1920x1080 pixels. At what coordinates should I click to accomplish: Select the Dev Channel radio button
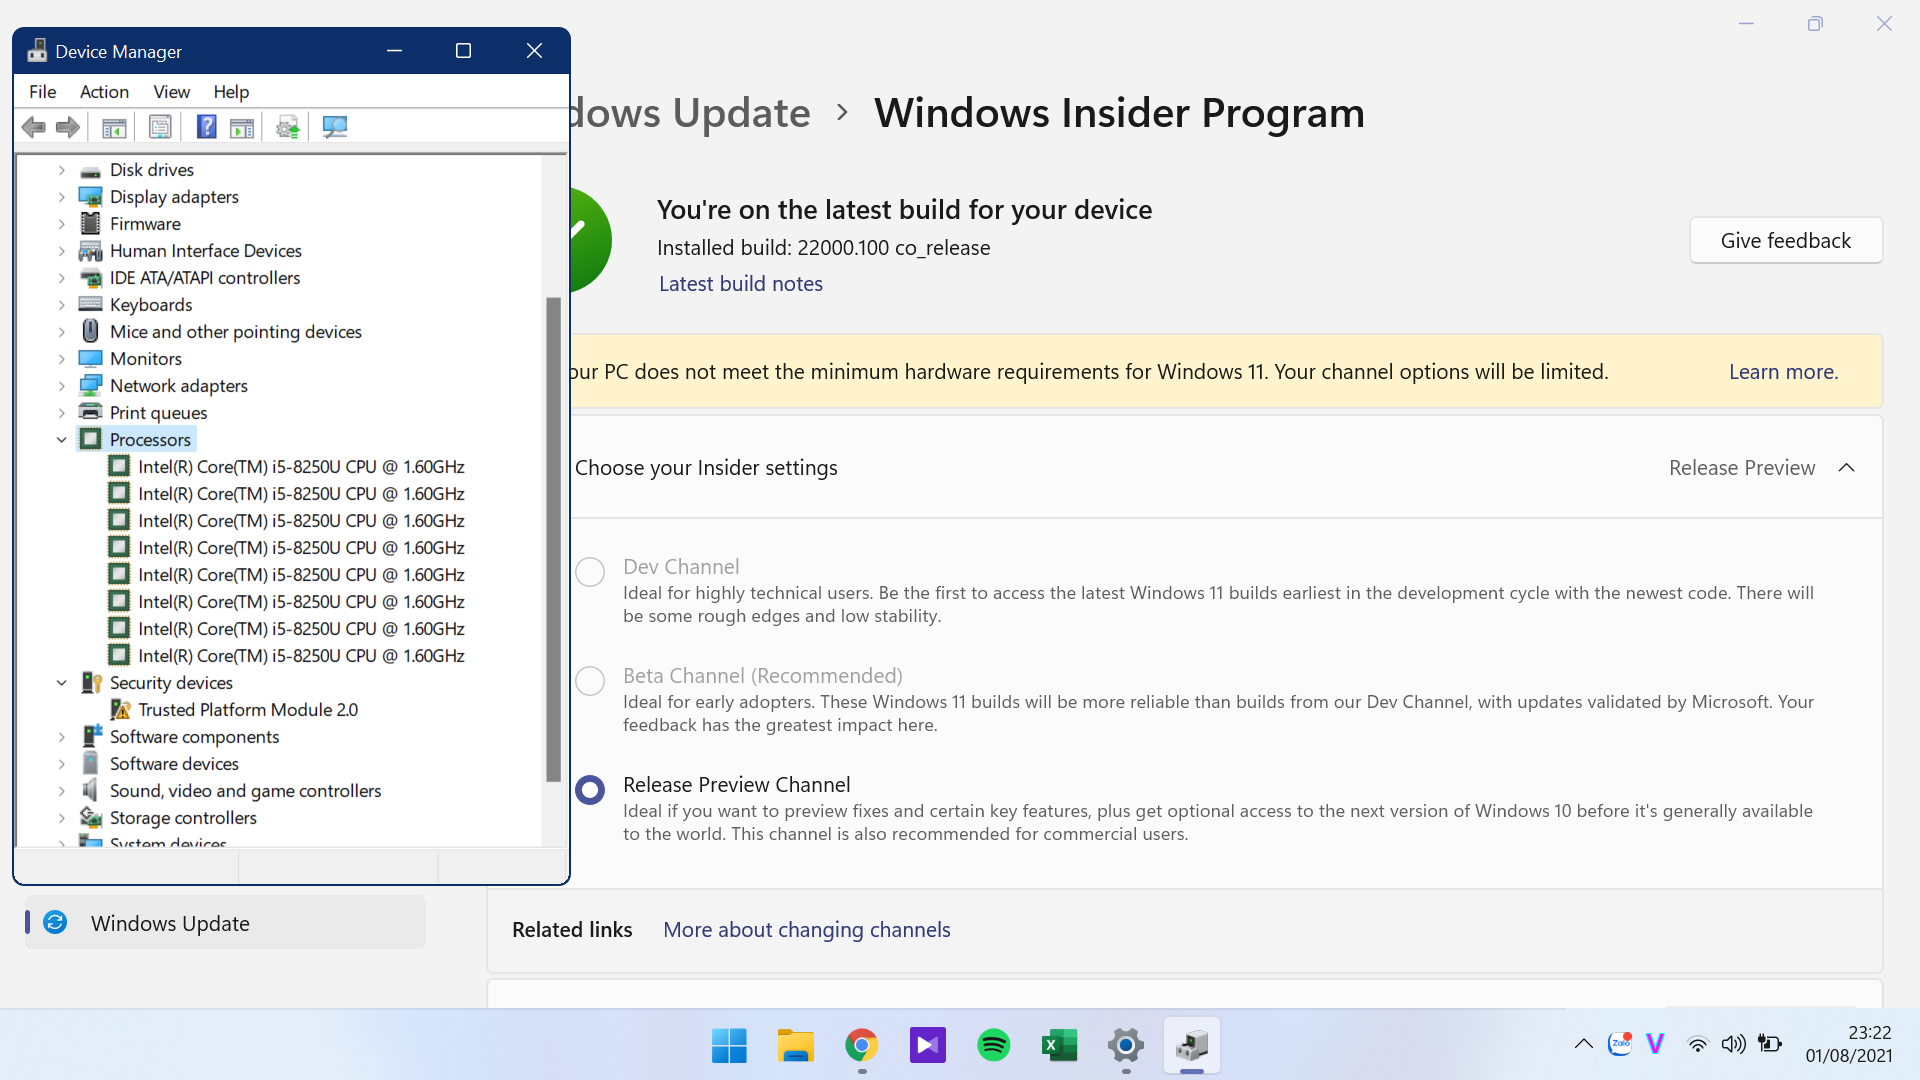590,572
